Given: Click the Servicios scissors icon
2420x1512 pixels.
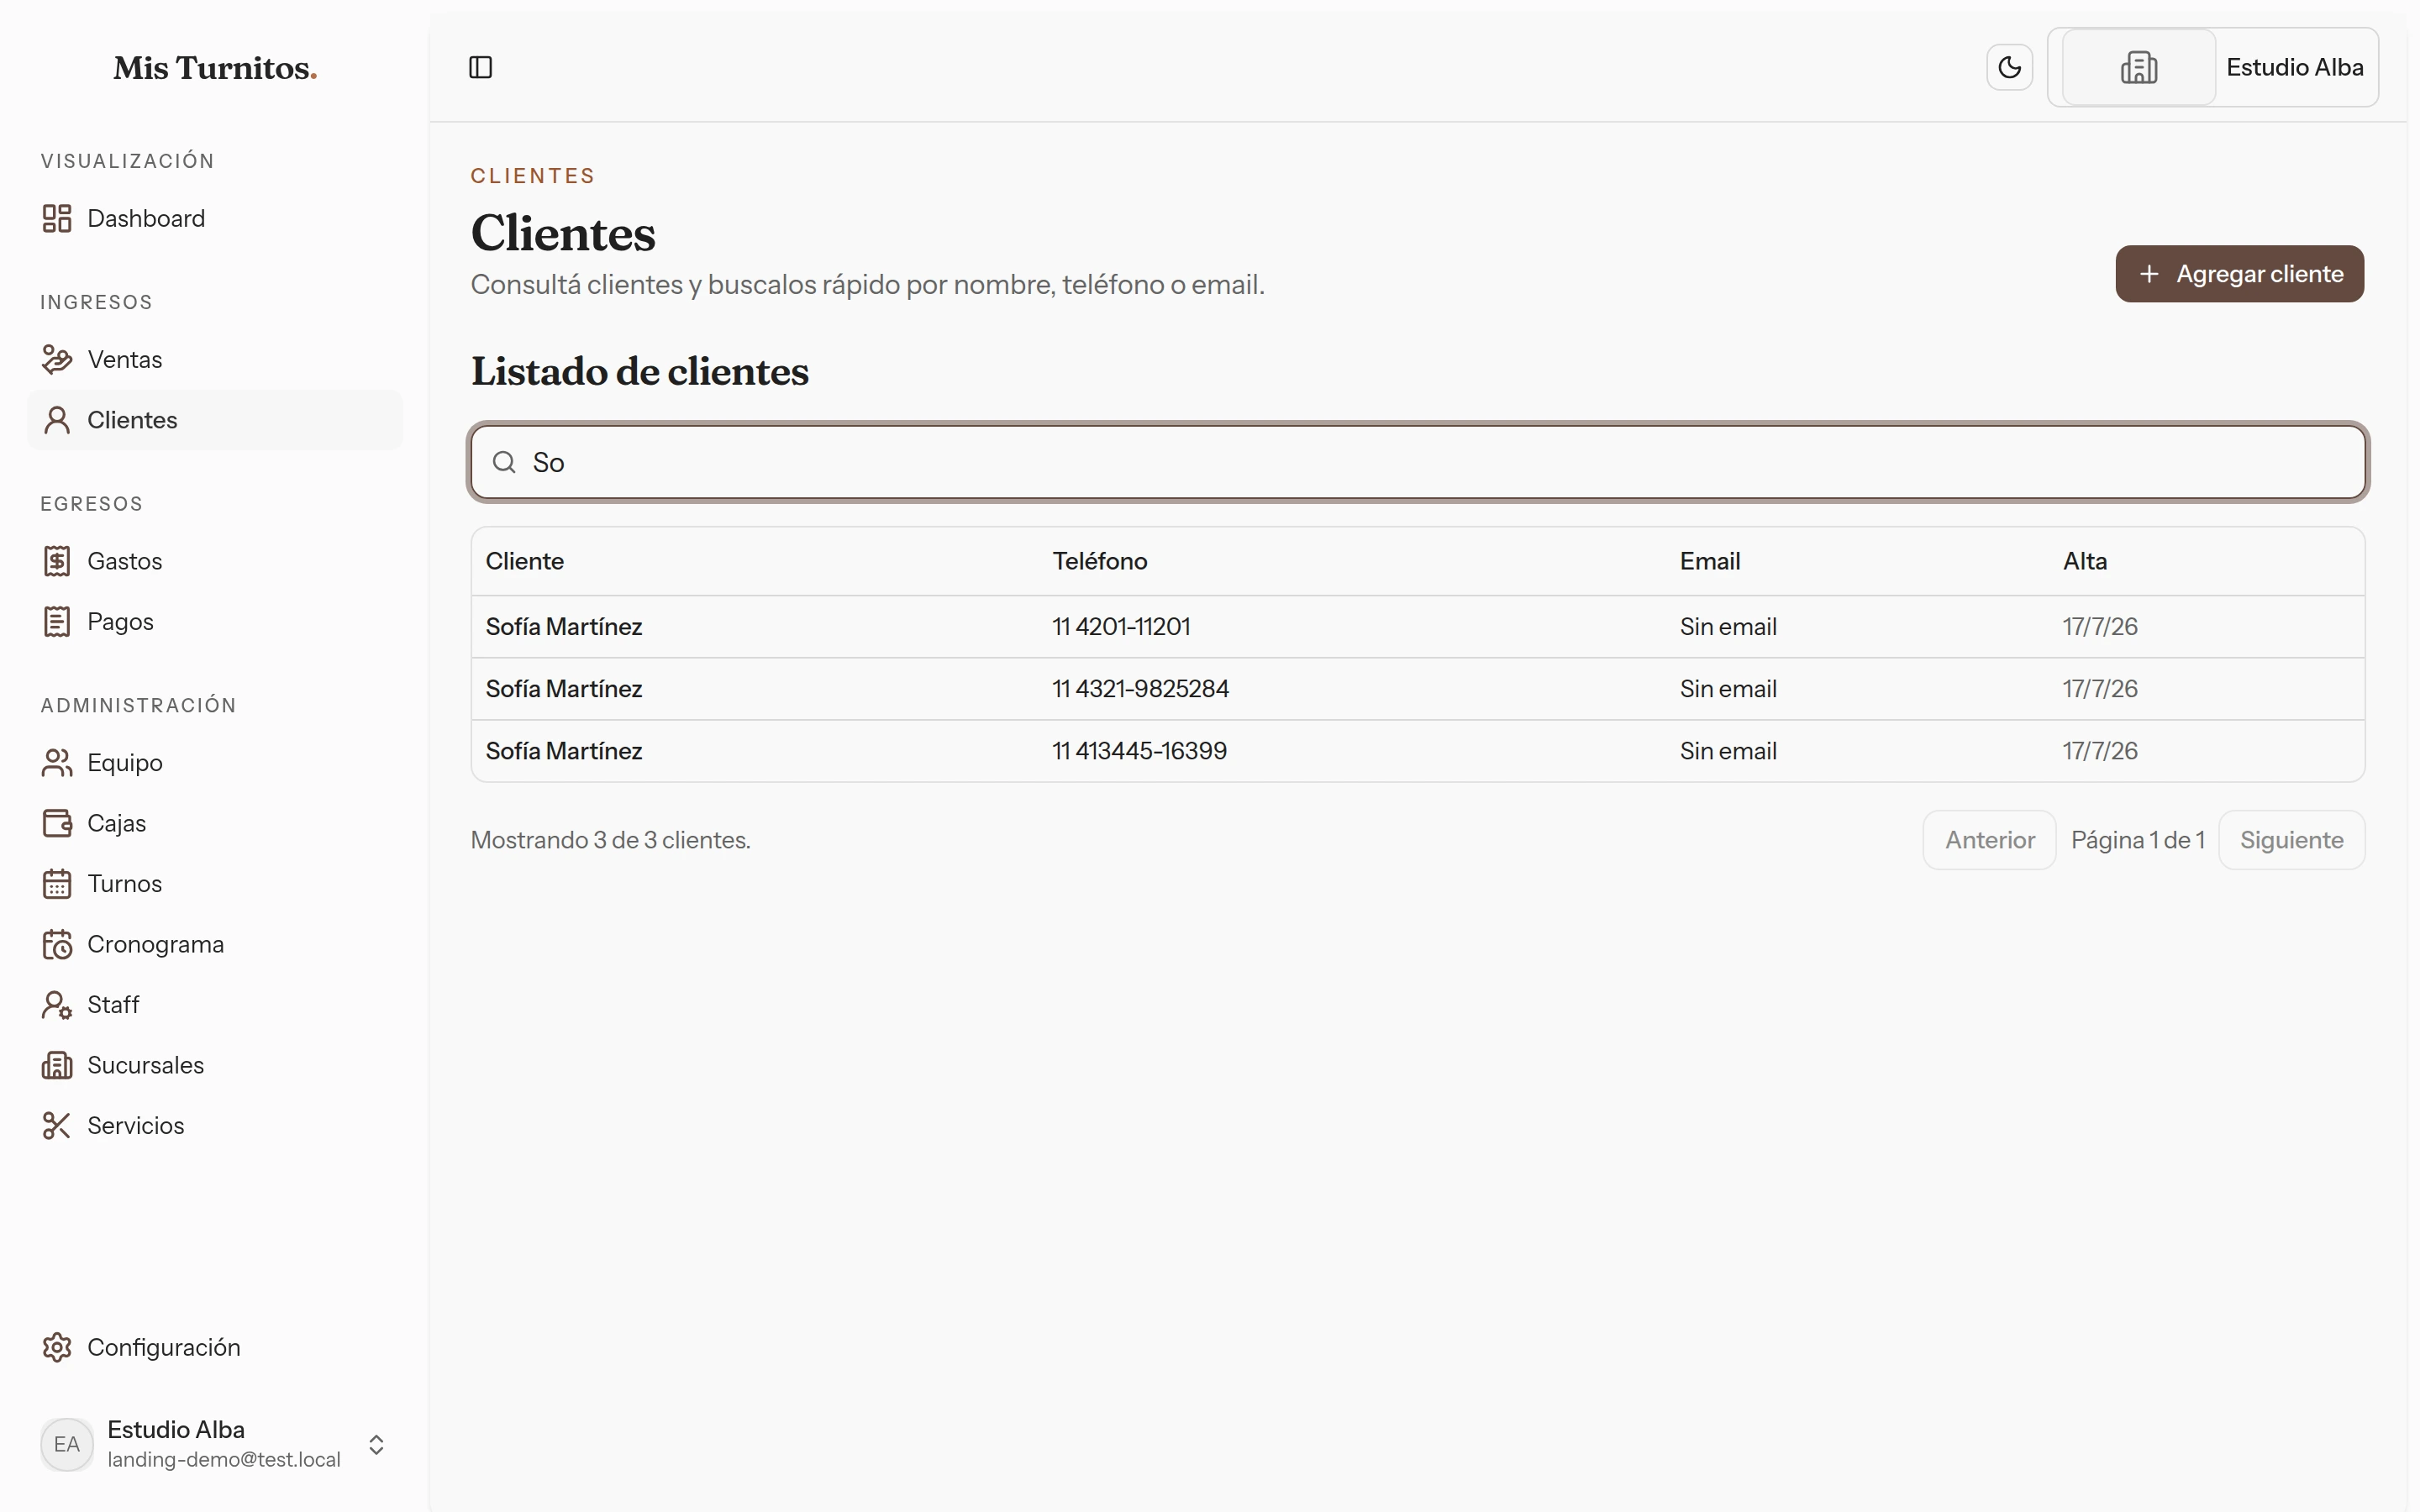Looking at the screenshot, I should click(57, 1126).
